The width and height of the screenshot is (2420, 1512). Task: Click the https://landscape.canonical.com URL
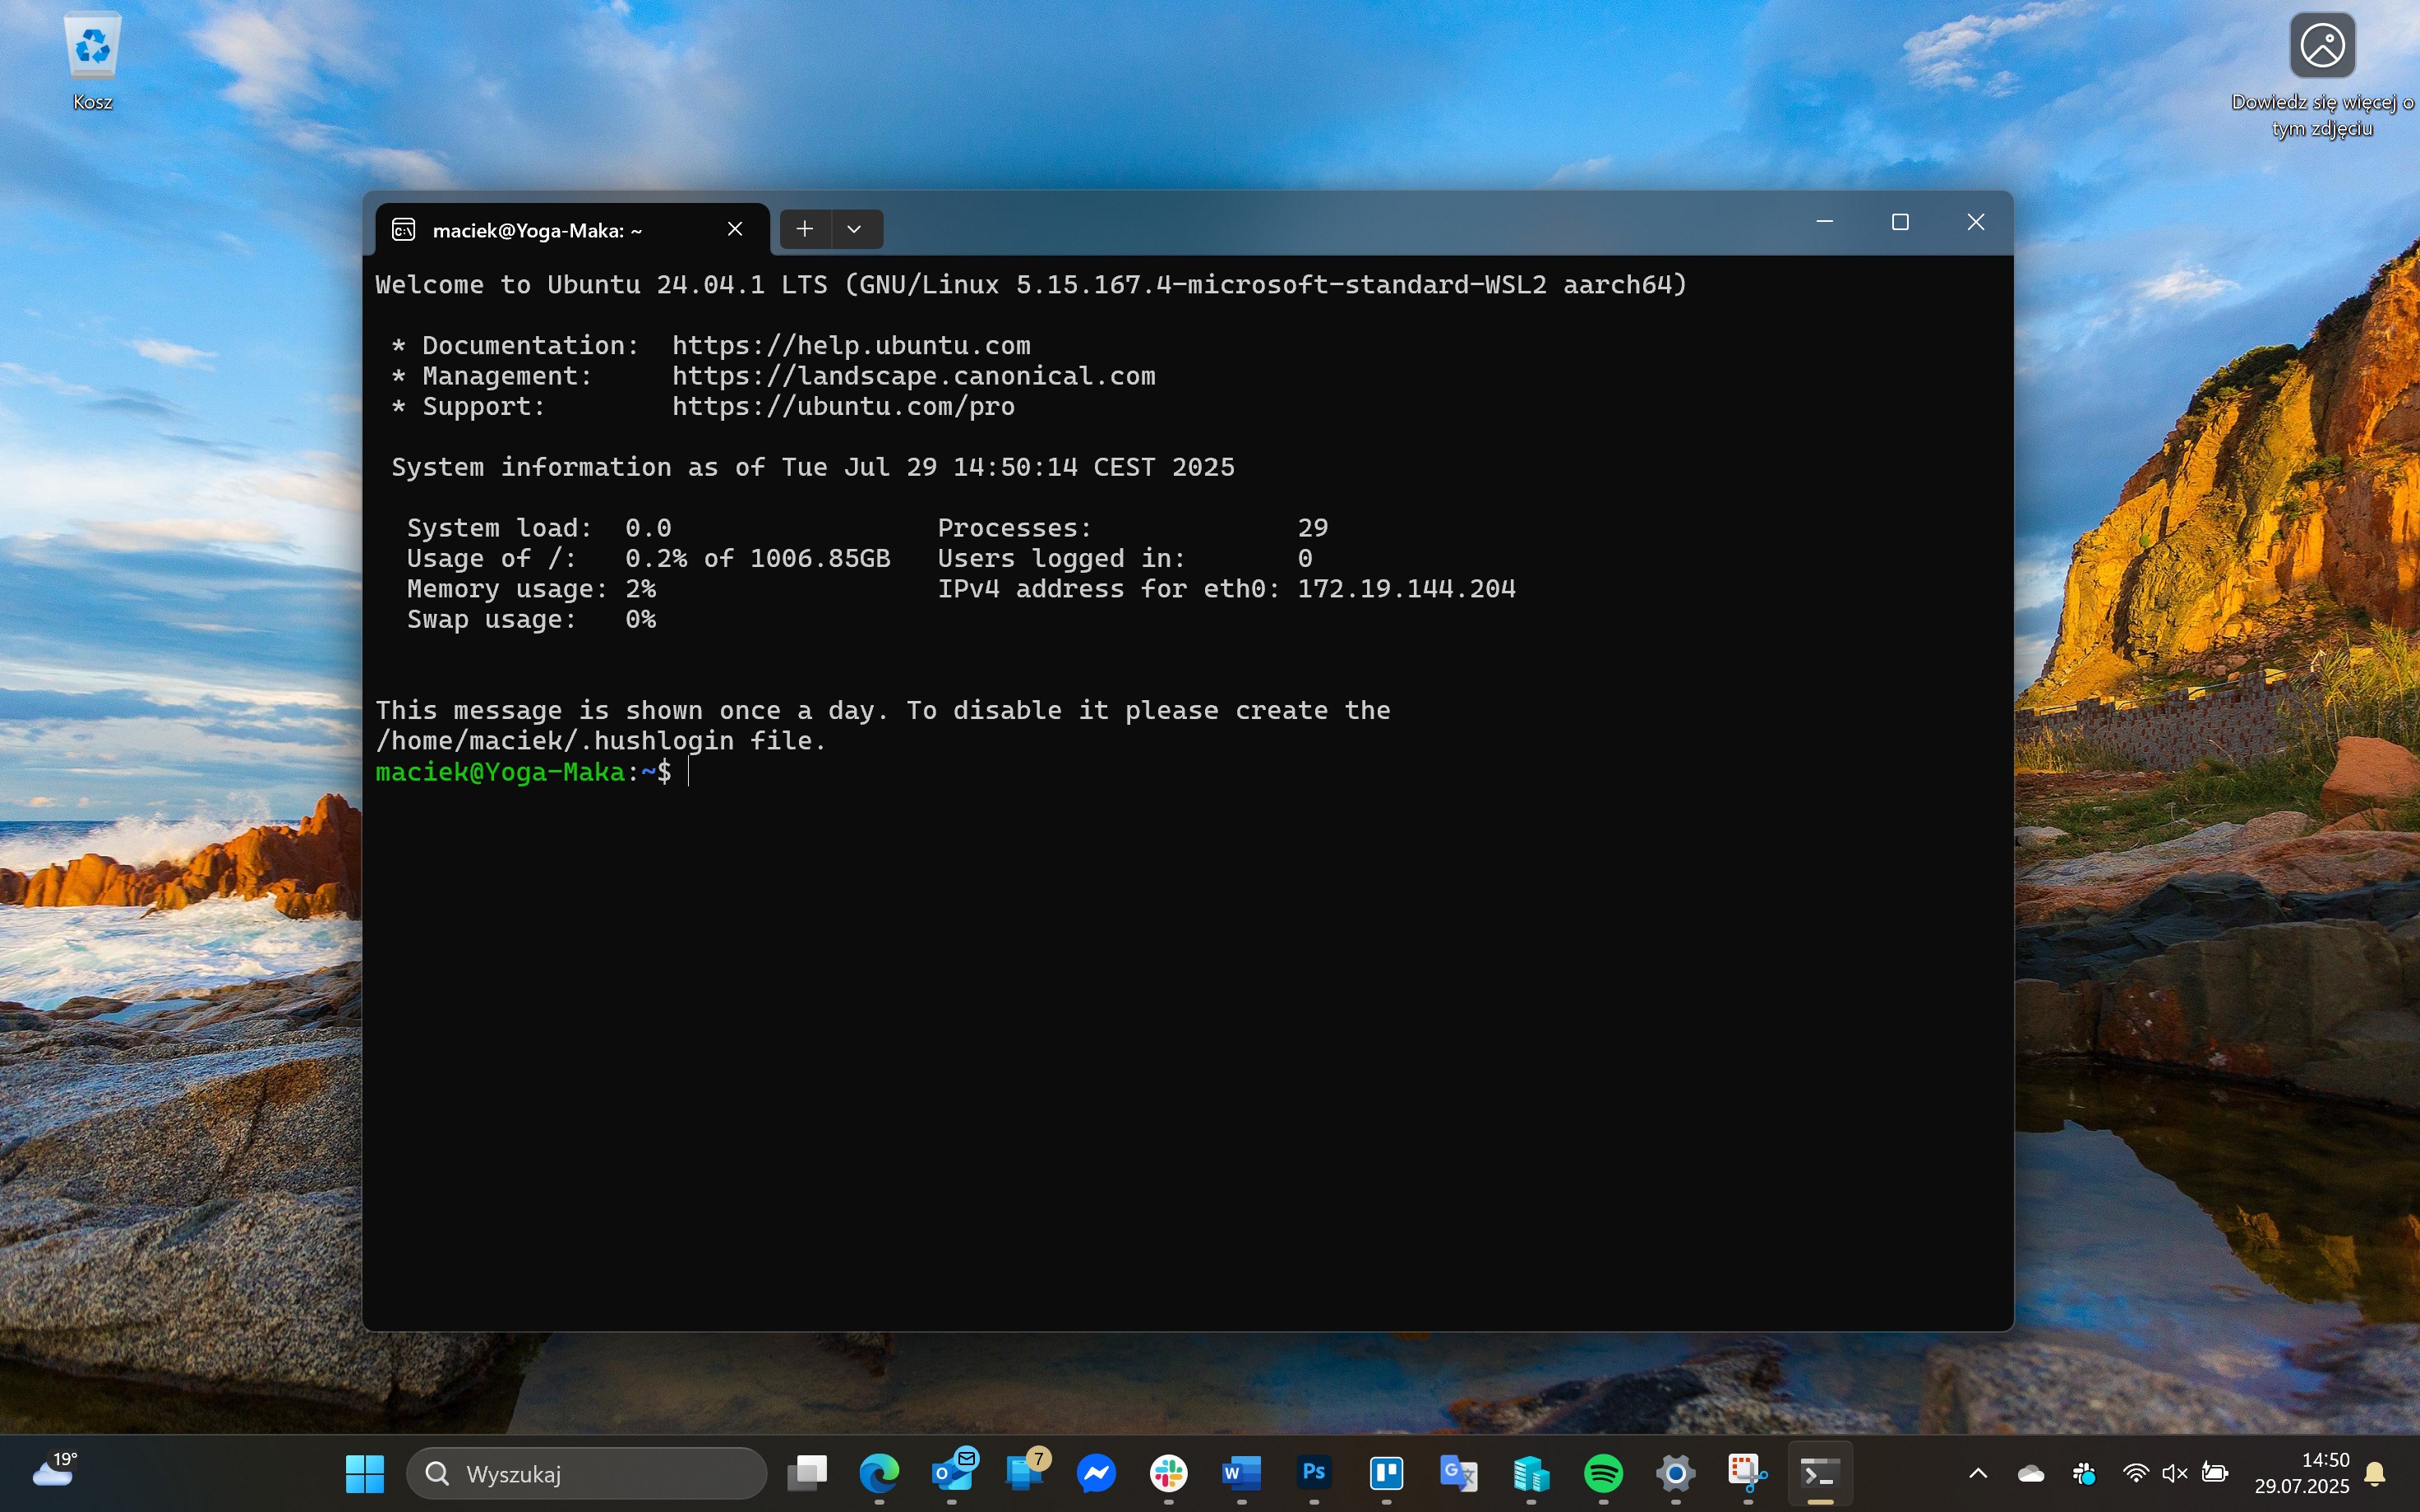(x=913, y=376)
